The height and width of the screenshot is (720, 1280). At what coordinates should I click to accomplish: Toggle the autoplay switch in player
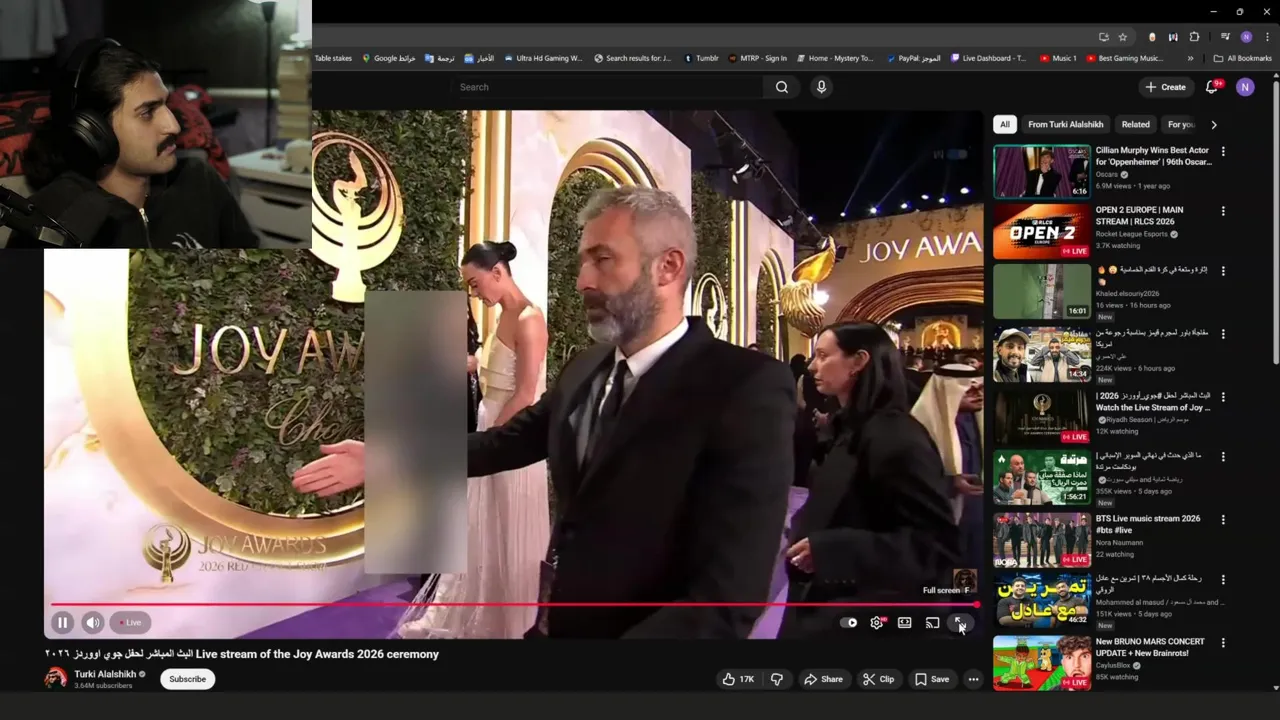coord(849,622)
